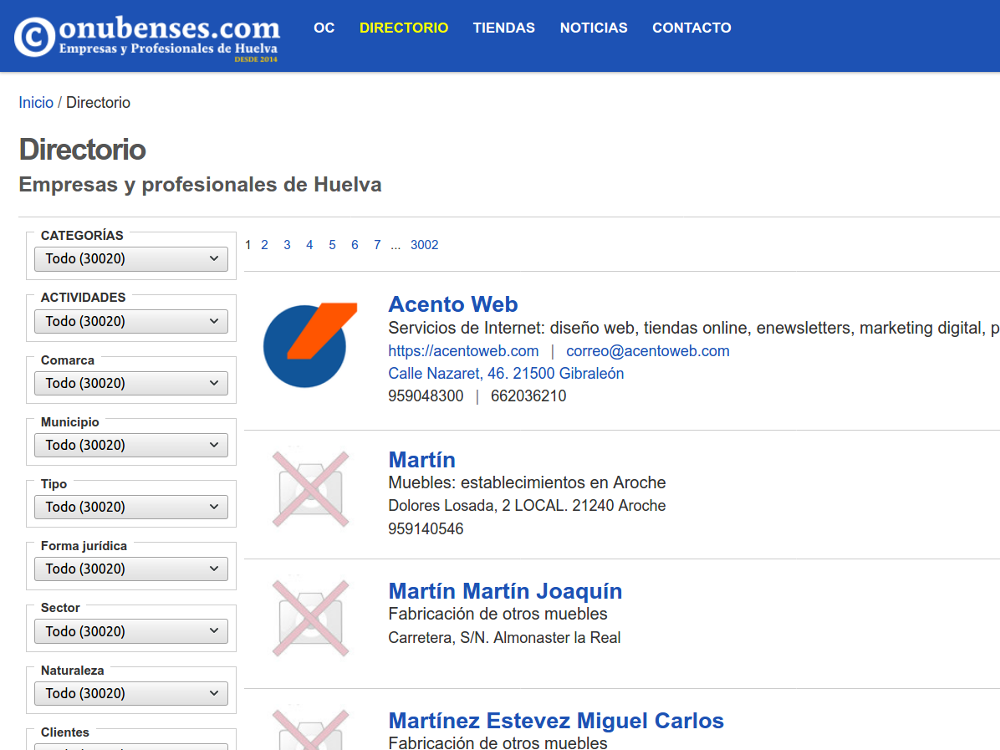
Task: Click the Carretera, S/N. Almonaster la Real text
Action: 504,638
